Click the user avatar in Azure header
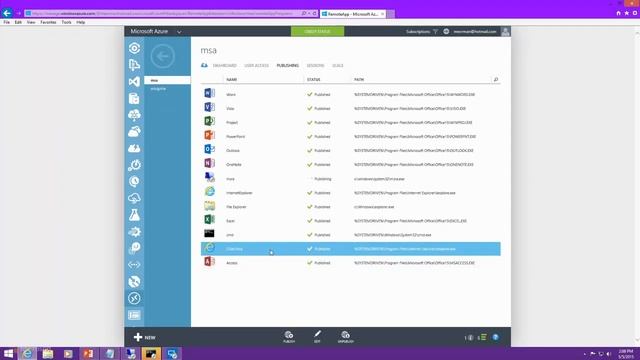The width and height of the screenshot is (640, 360). point(505,31)
